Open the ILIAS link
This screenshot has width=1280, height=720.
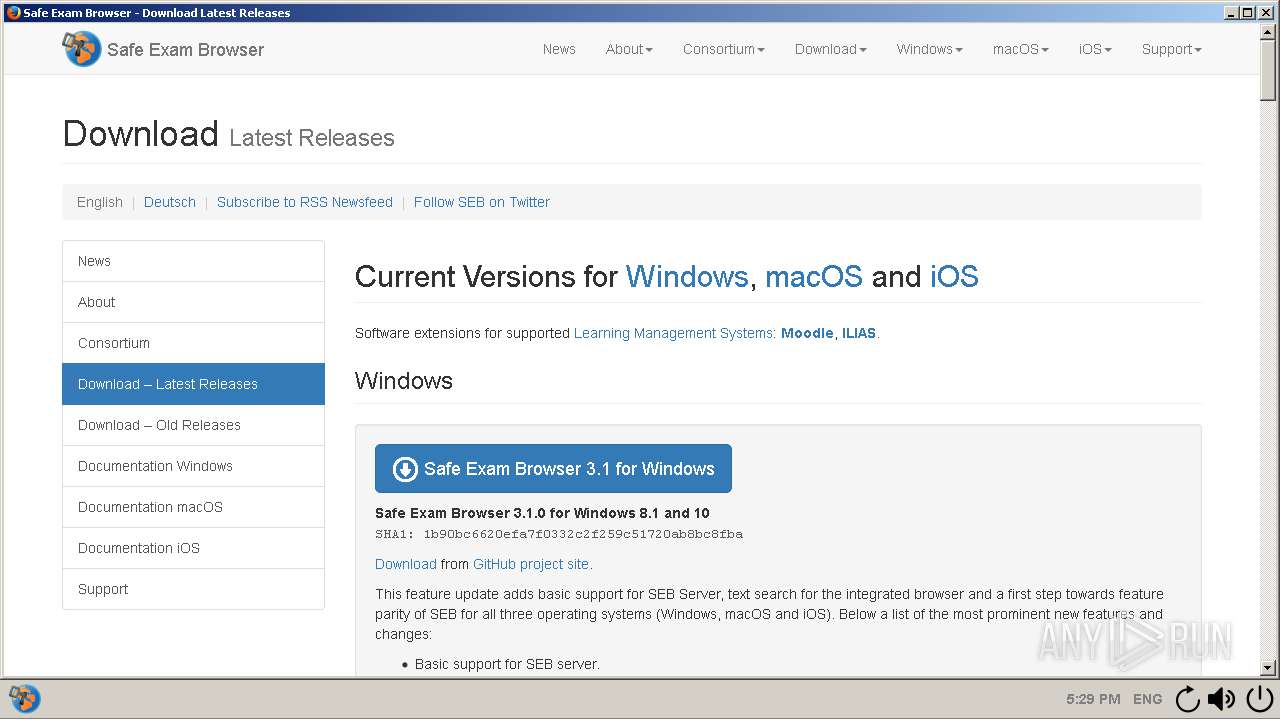859,333
